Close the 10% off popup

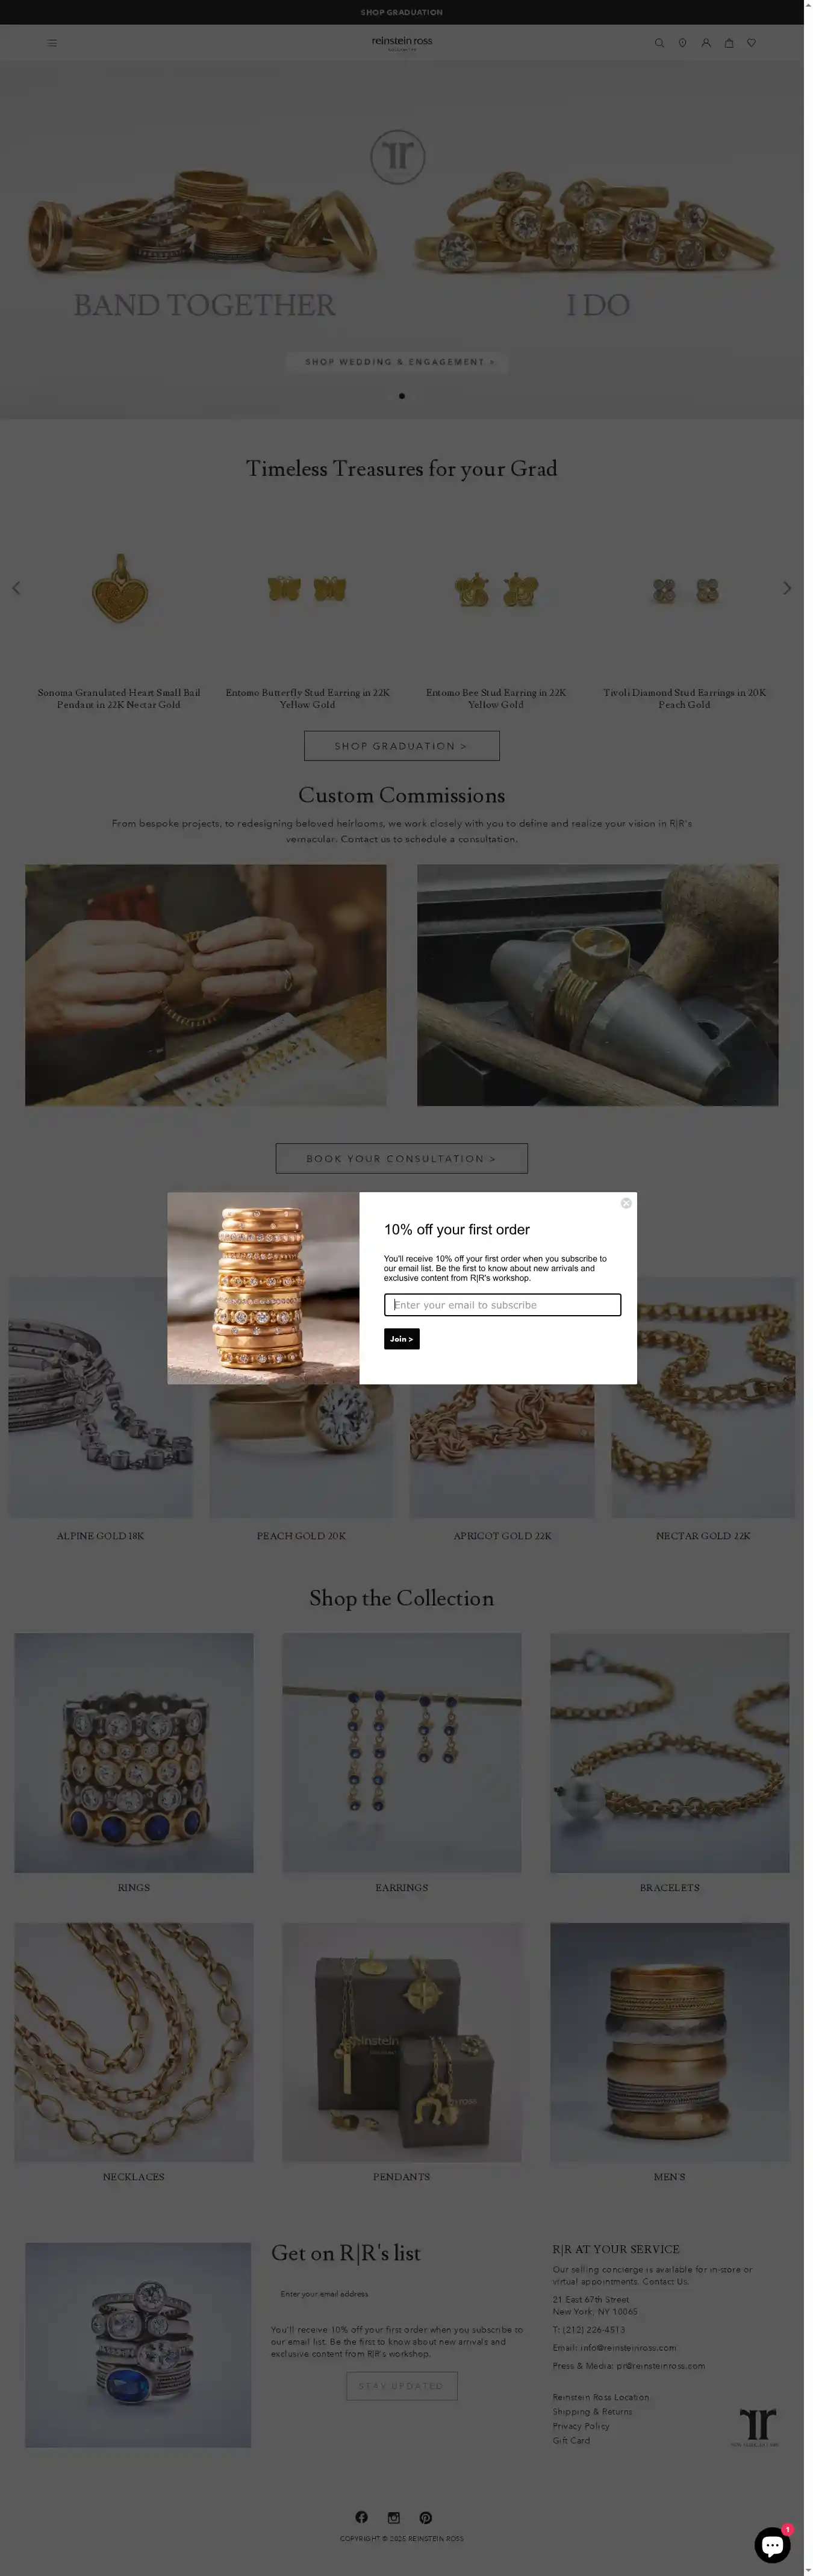[626, 1203]
